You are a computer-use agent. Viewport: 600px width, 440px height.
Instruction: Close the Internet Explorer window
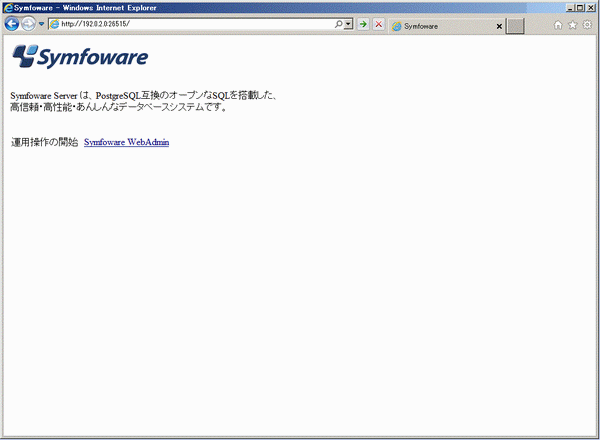(x=591, y=8)
